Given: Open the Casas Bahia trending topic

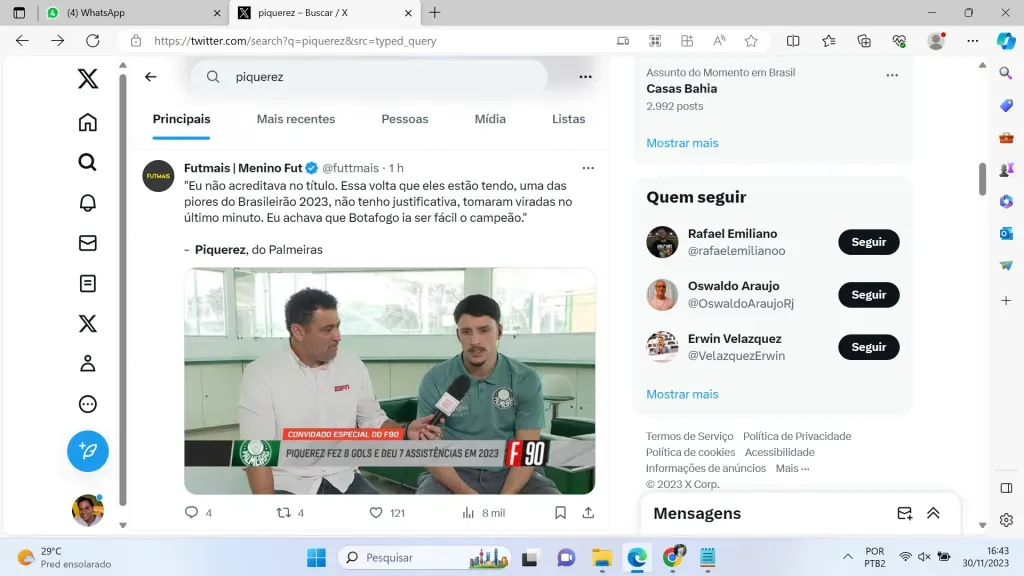Looking at the screenshot, I should click(x=681, y=89).
